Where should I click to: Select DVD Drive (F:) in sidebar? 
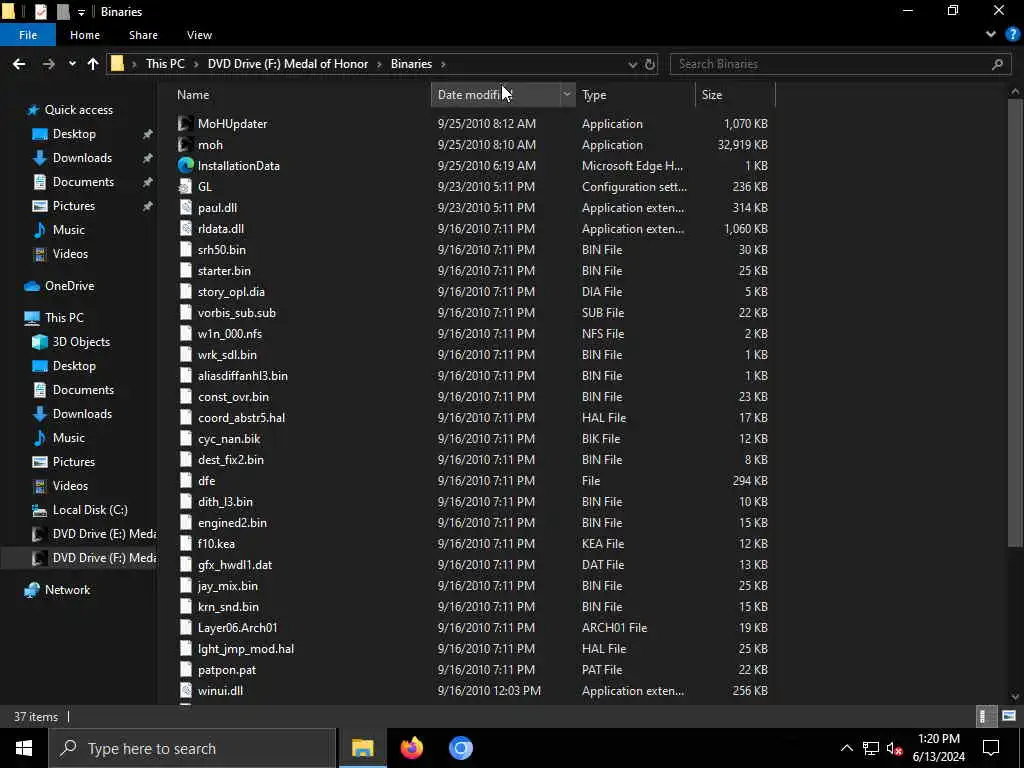pyautogui.click(x=95, y=558)
